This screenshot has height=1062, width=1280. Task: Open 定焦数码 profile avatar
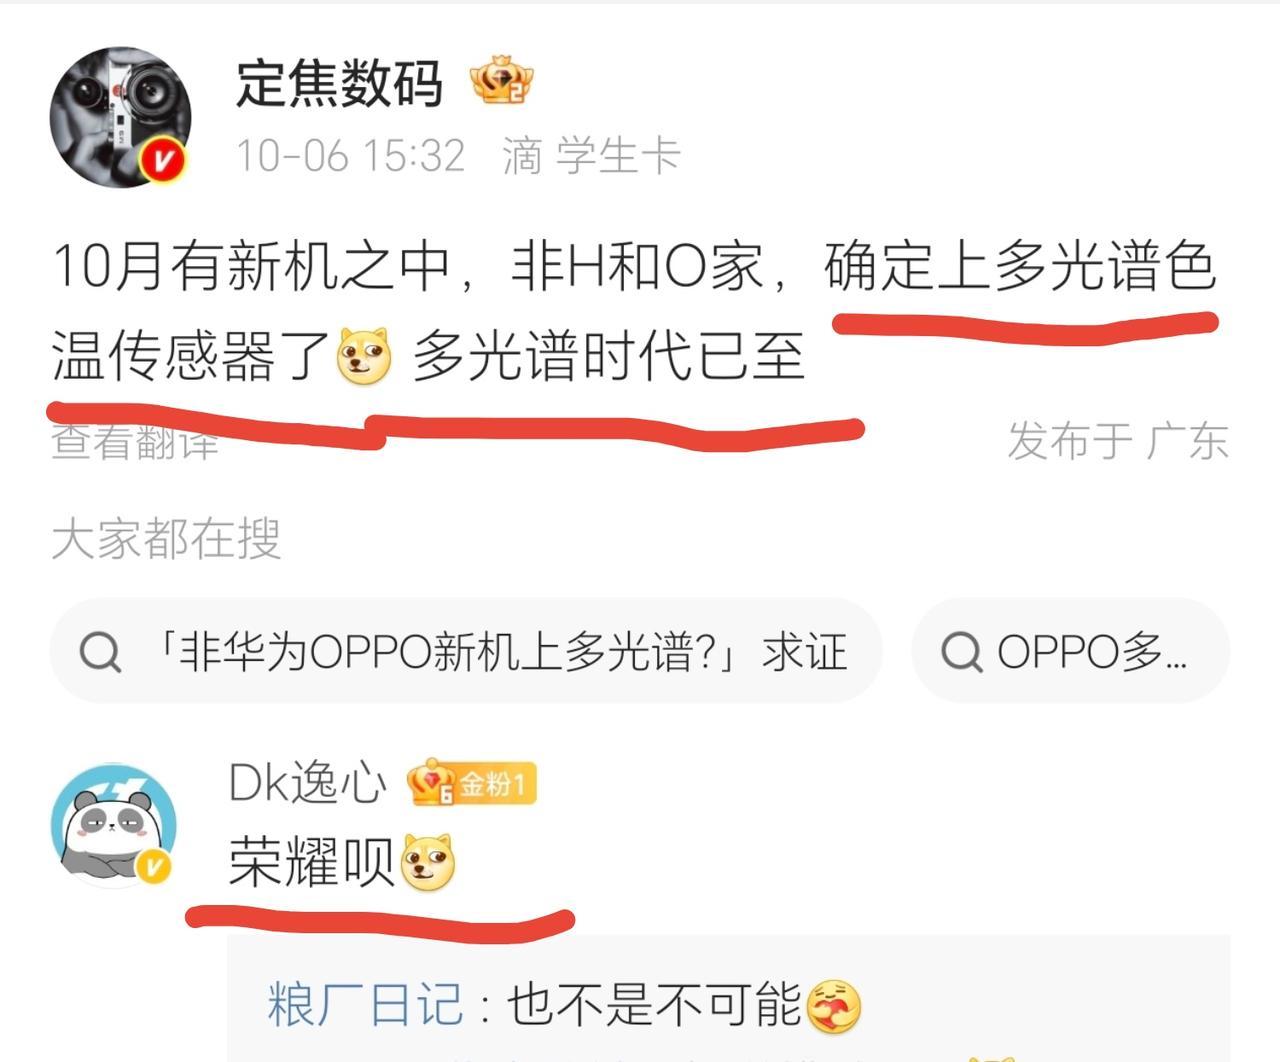pos(120,116)
